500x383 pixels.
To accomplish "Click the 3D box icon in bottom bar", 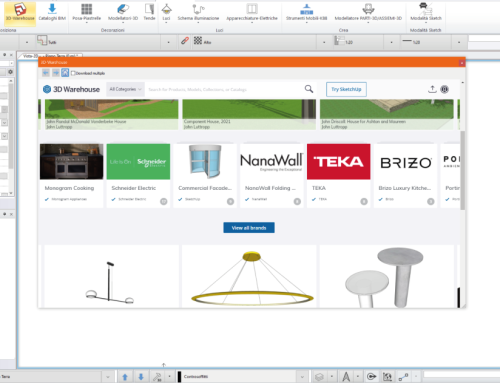I will [x=319, y=377].
